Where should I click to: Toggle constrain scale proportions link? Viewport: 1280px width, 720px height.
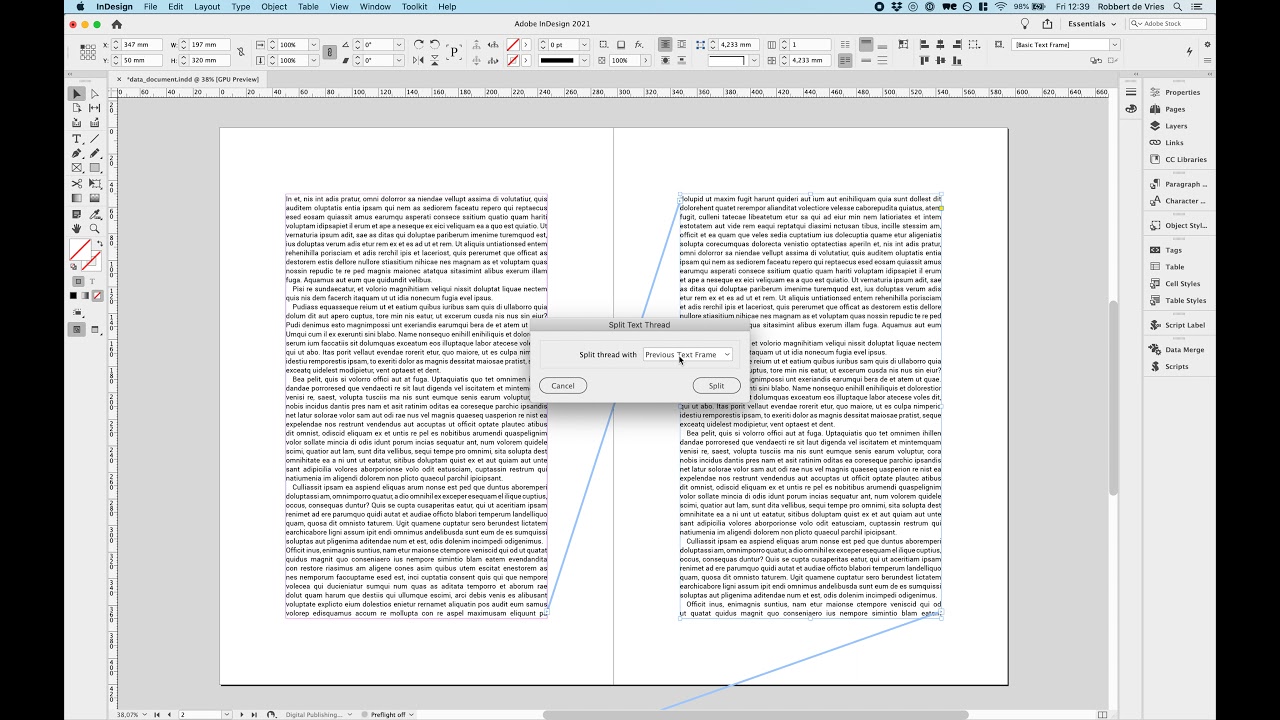(330, 52)
